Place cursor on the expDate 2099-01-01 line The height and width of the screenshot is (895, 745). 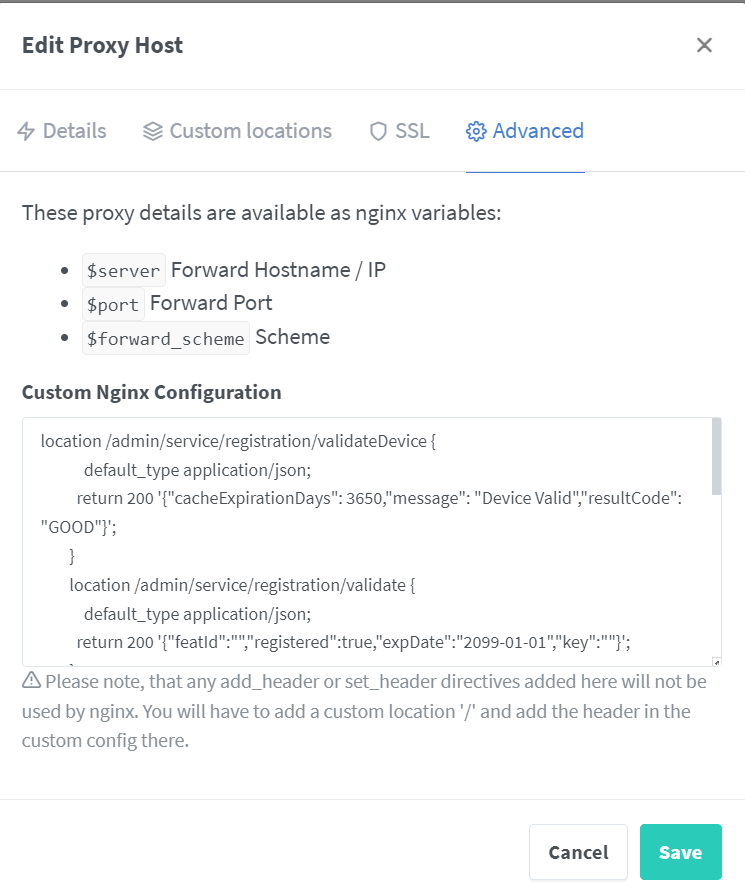tap(353, 642)
